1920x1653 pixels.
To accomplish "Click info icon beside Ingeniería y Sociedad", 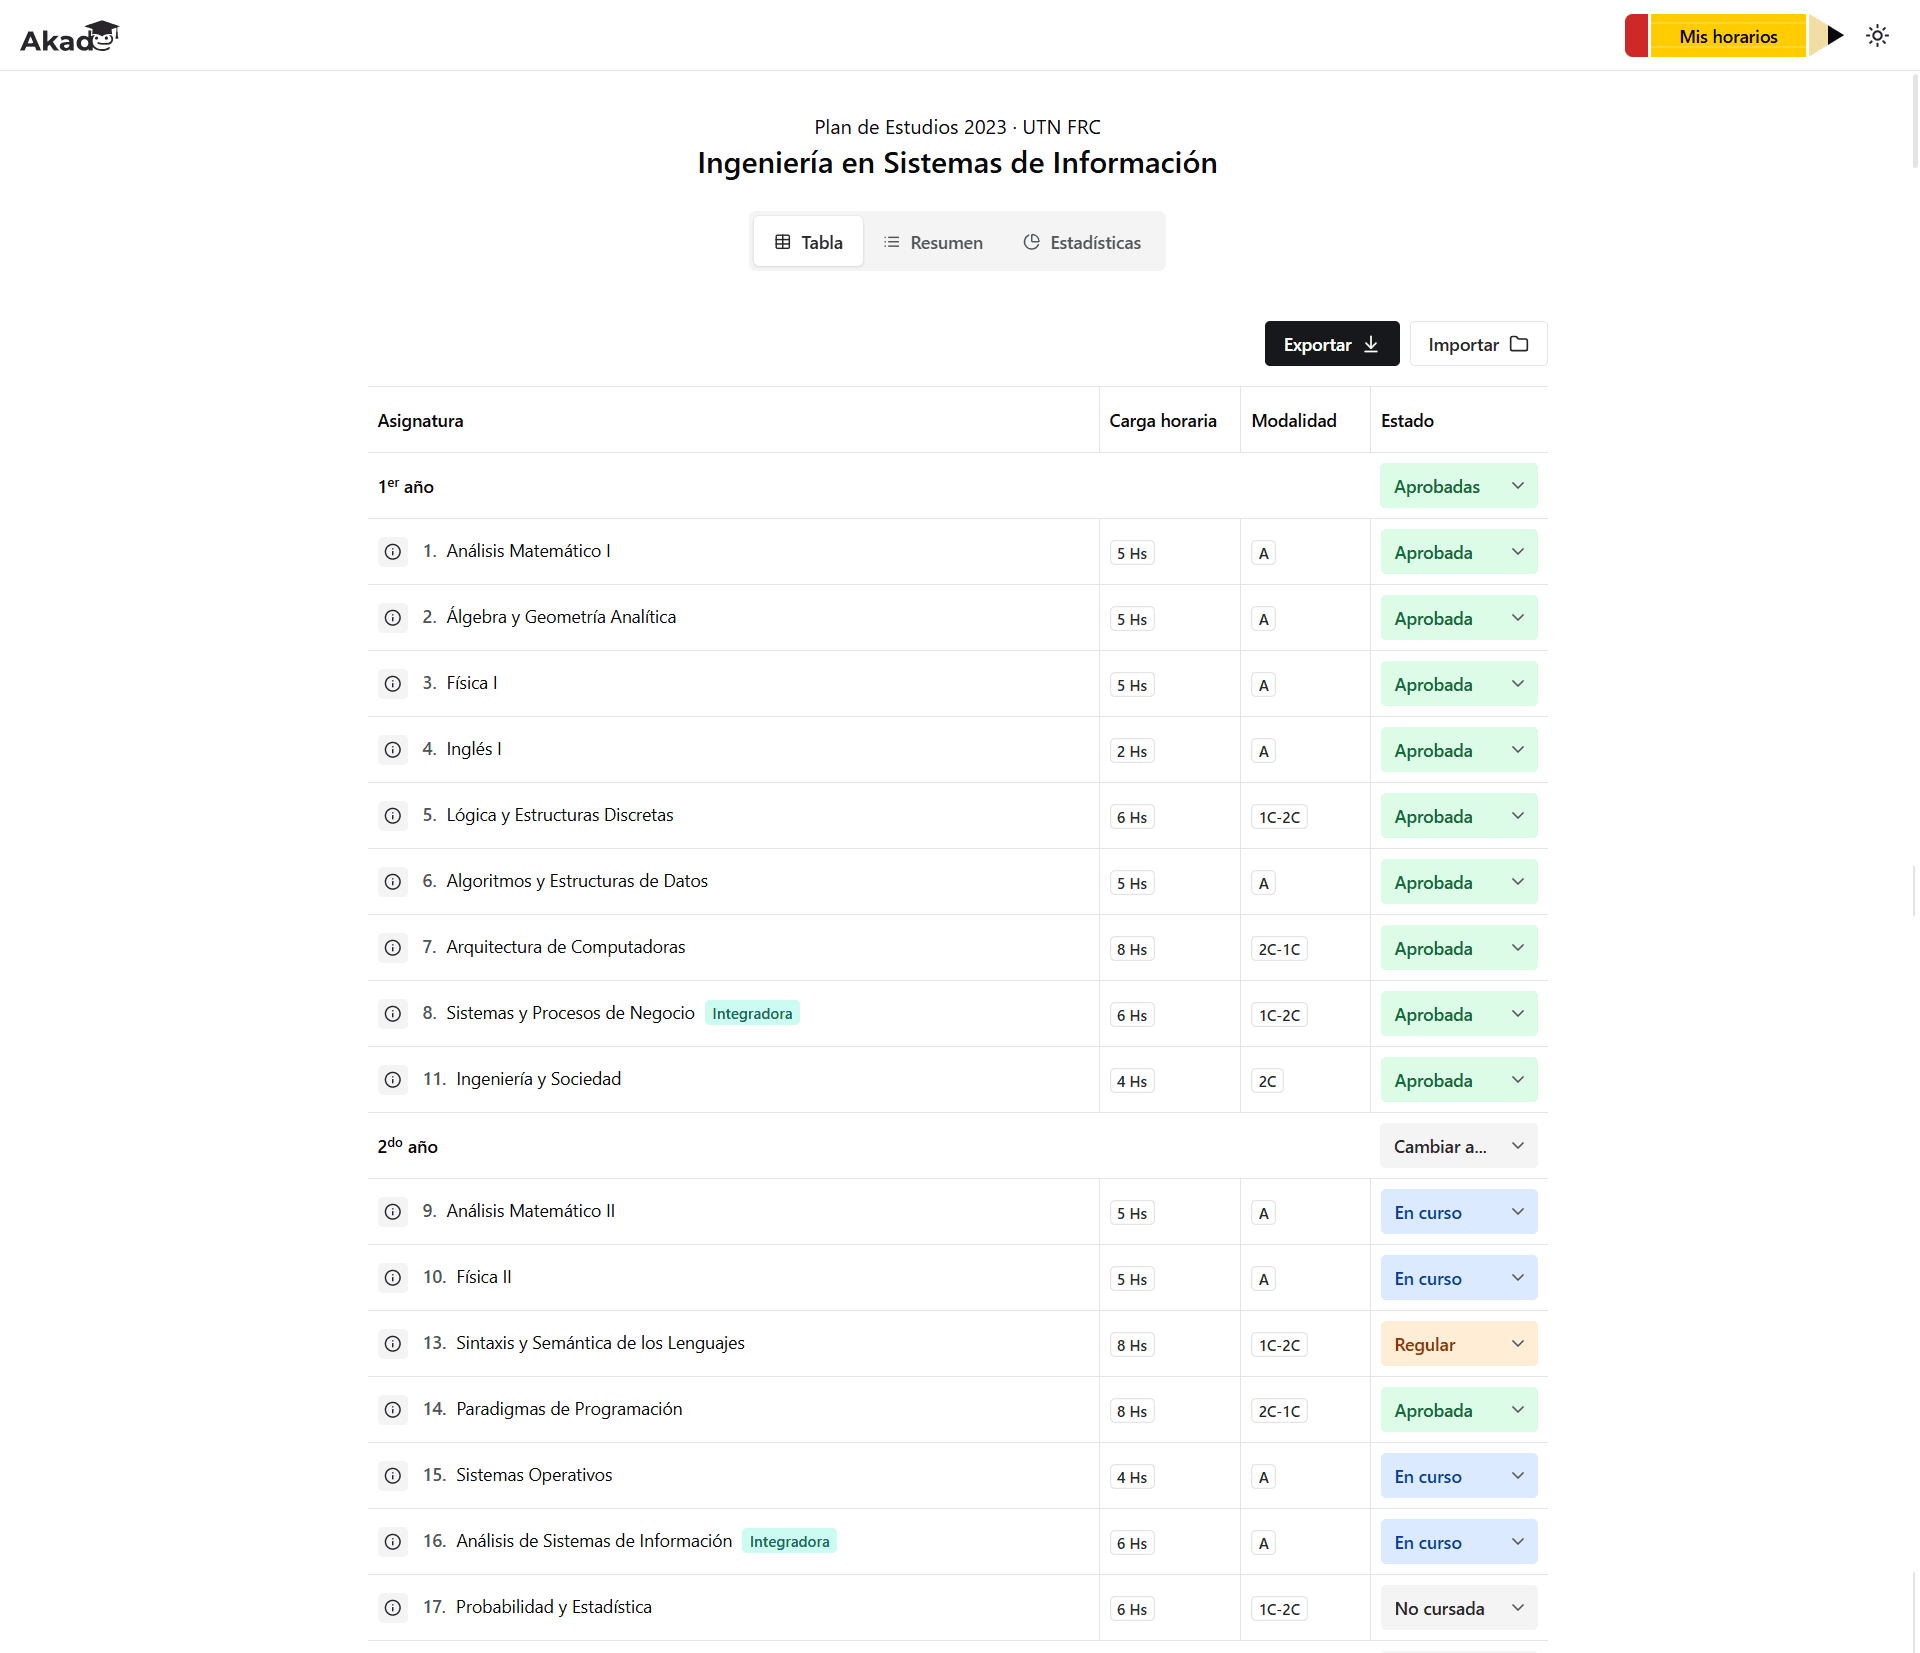I will (x=393, y=1080).
